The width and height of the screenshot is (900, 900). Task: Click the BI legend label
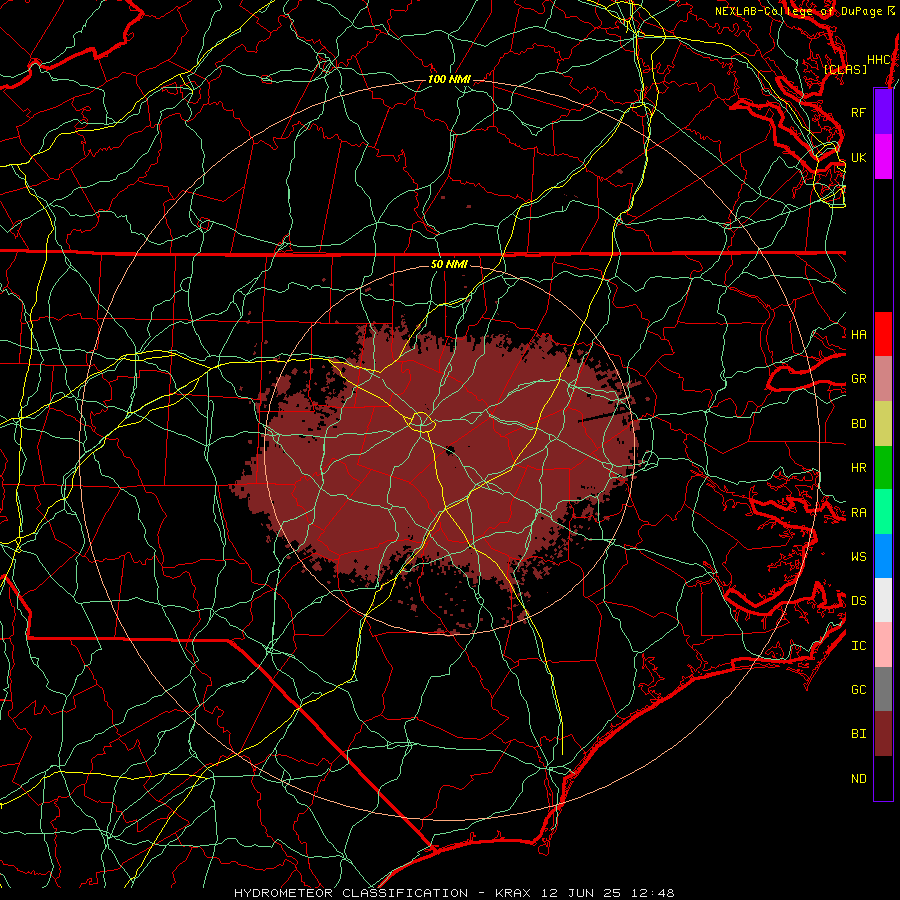858,734
